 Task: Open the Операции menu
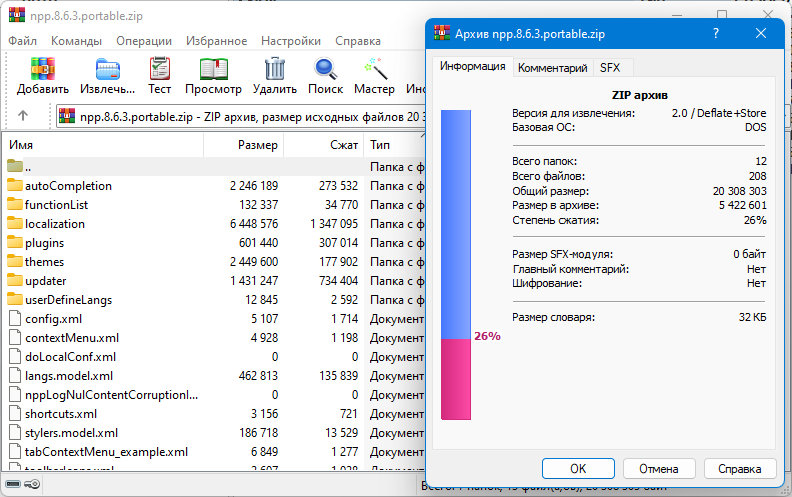tap(144, 41)
